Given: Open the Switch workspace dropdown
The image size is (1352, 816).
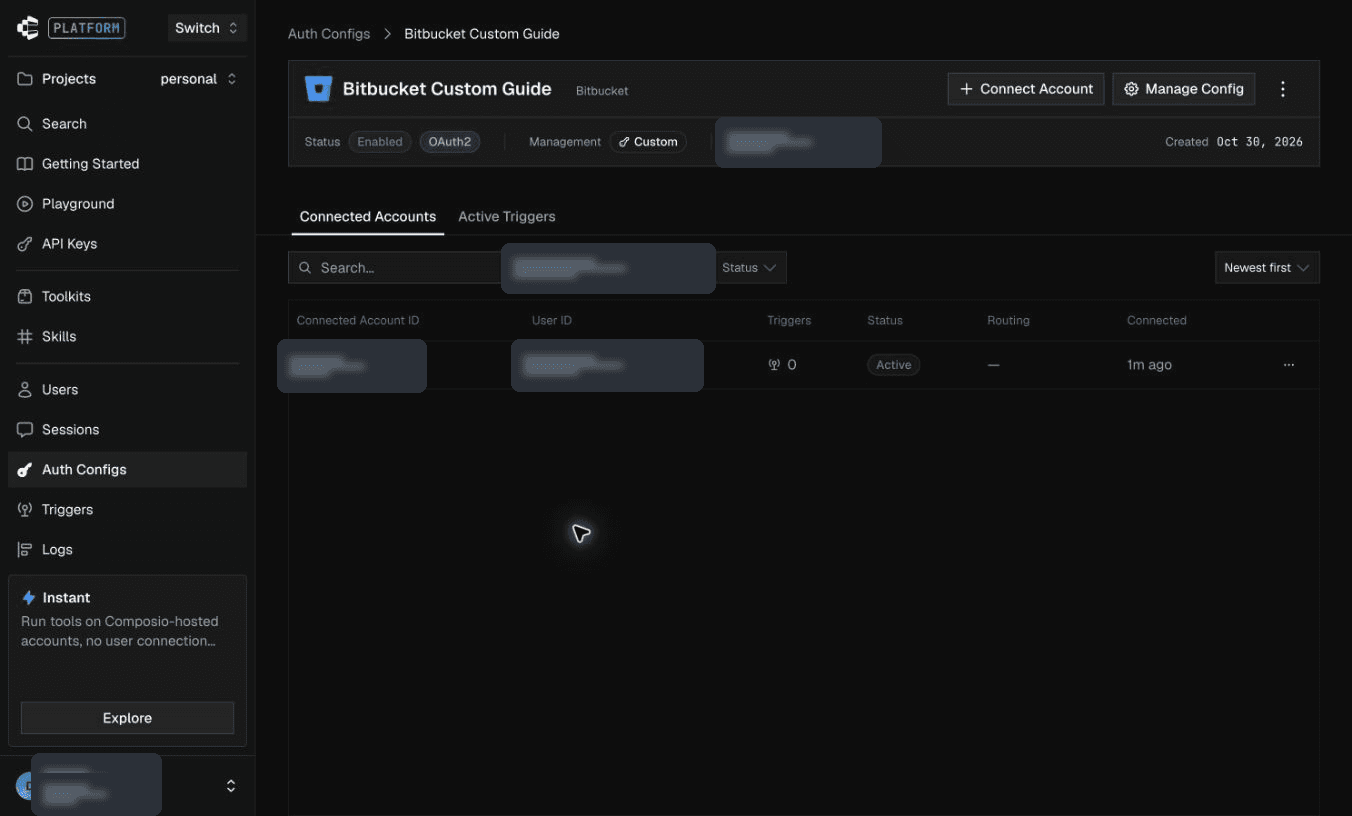Looking at the screenshot, I should coord(206,28).
